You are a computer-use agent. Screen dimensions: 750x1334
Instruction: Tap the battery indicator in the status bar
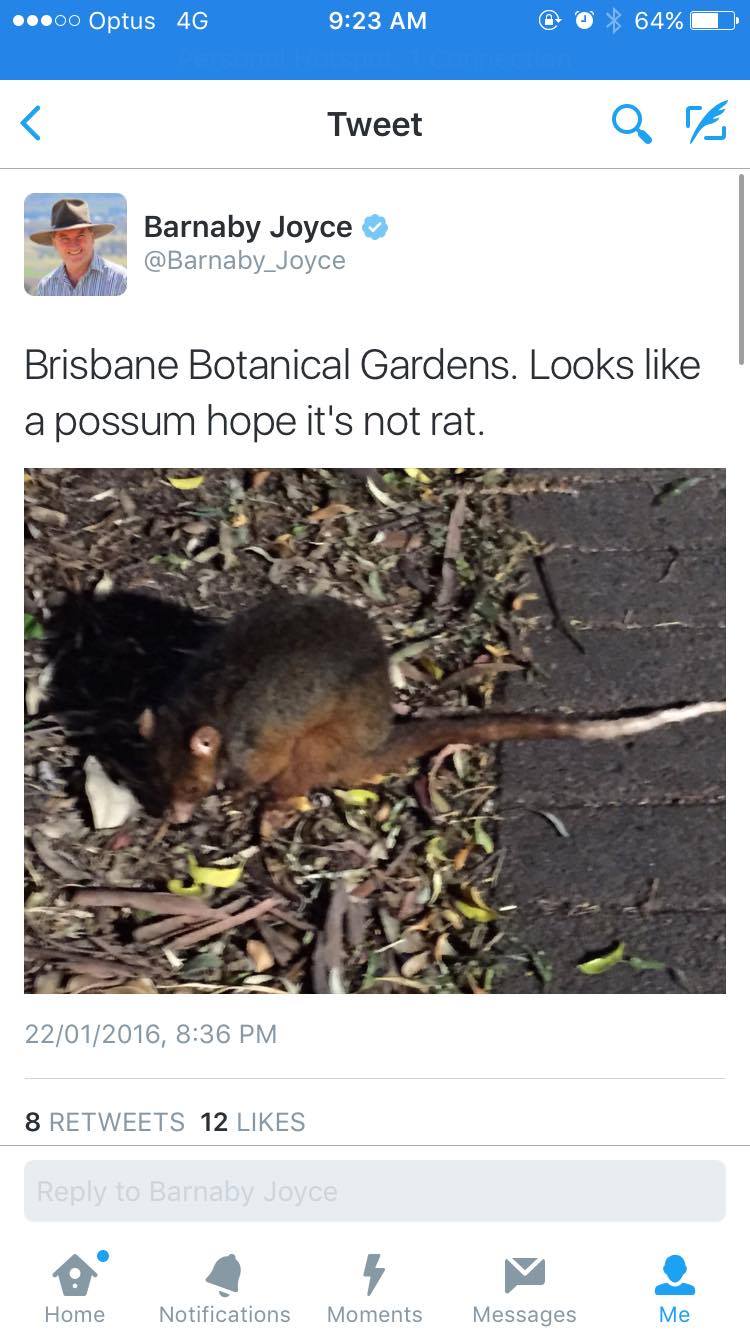click(716, 21)
